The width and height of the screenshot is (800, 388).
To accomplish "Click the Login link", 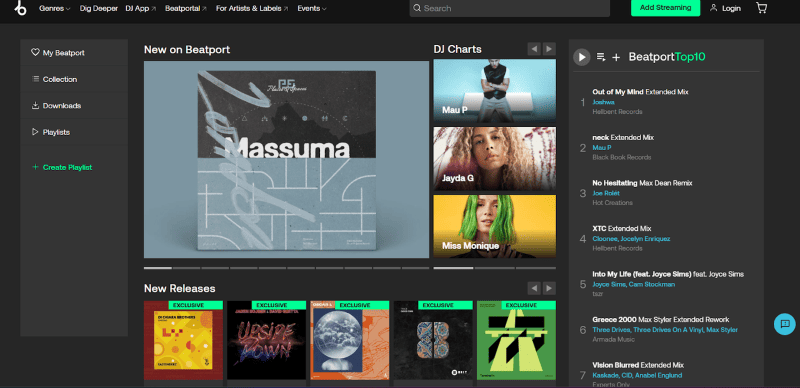I will coord(731,8).
